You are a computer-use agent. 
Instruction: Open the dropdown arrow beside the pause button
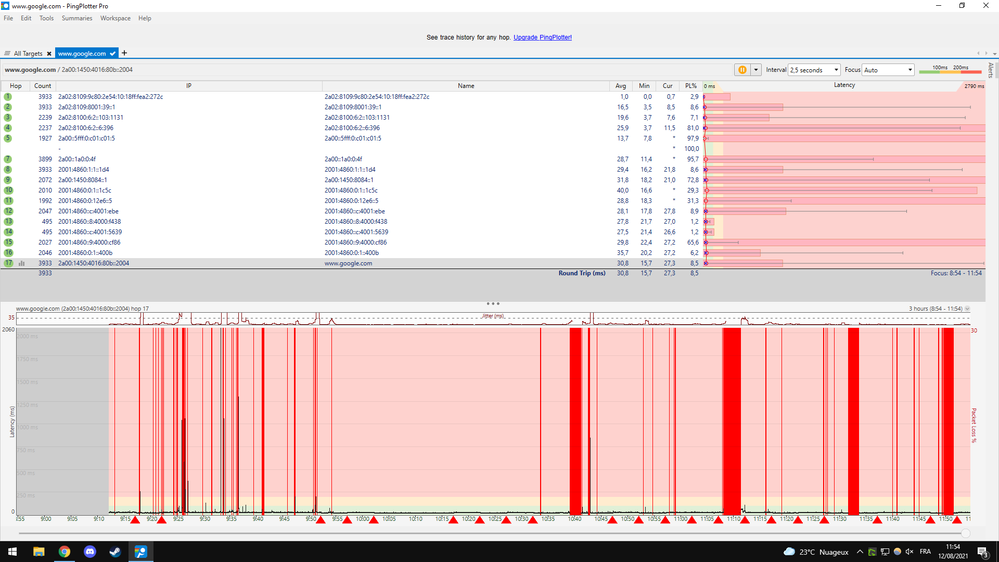pyautogui.click(x=756, y=69)
